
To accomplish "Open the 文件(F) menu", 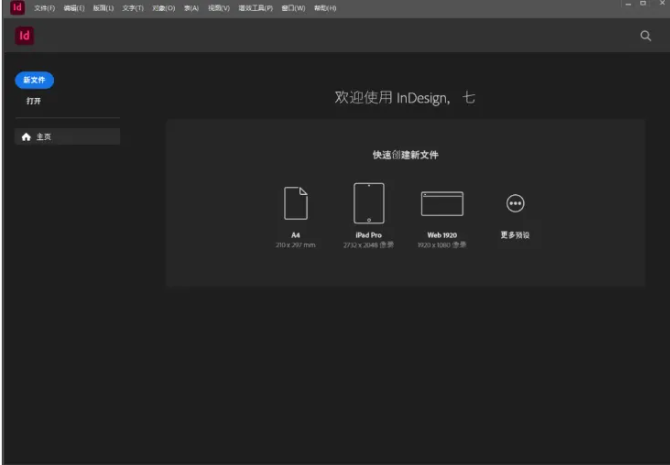I will 44,8.
